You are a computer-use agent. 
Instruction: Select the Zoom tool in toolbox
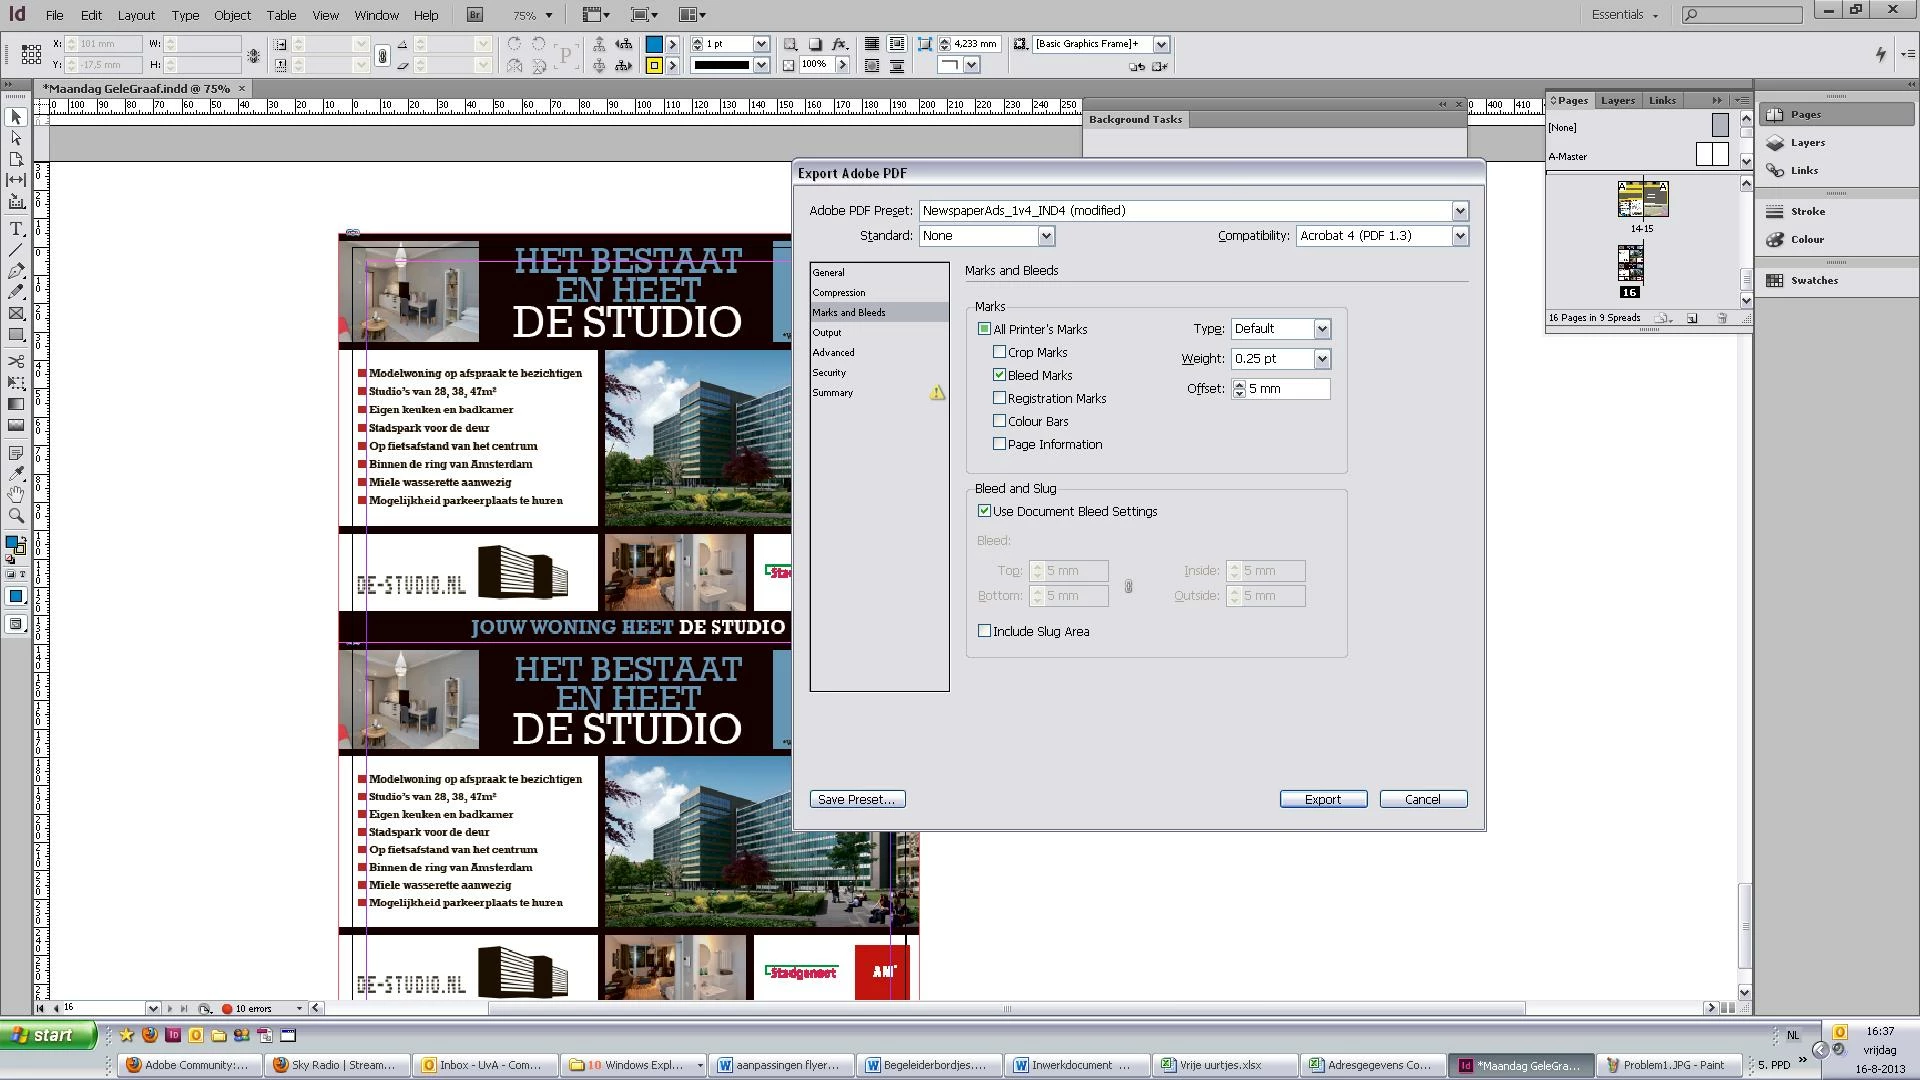point(16,516)
